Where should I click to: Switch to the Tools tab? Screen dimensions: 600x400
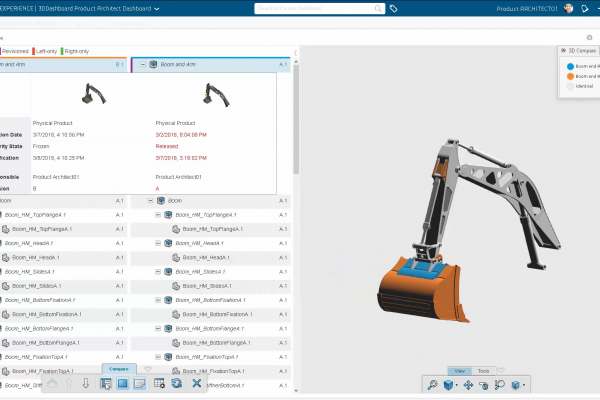(x=483, y=371)
